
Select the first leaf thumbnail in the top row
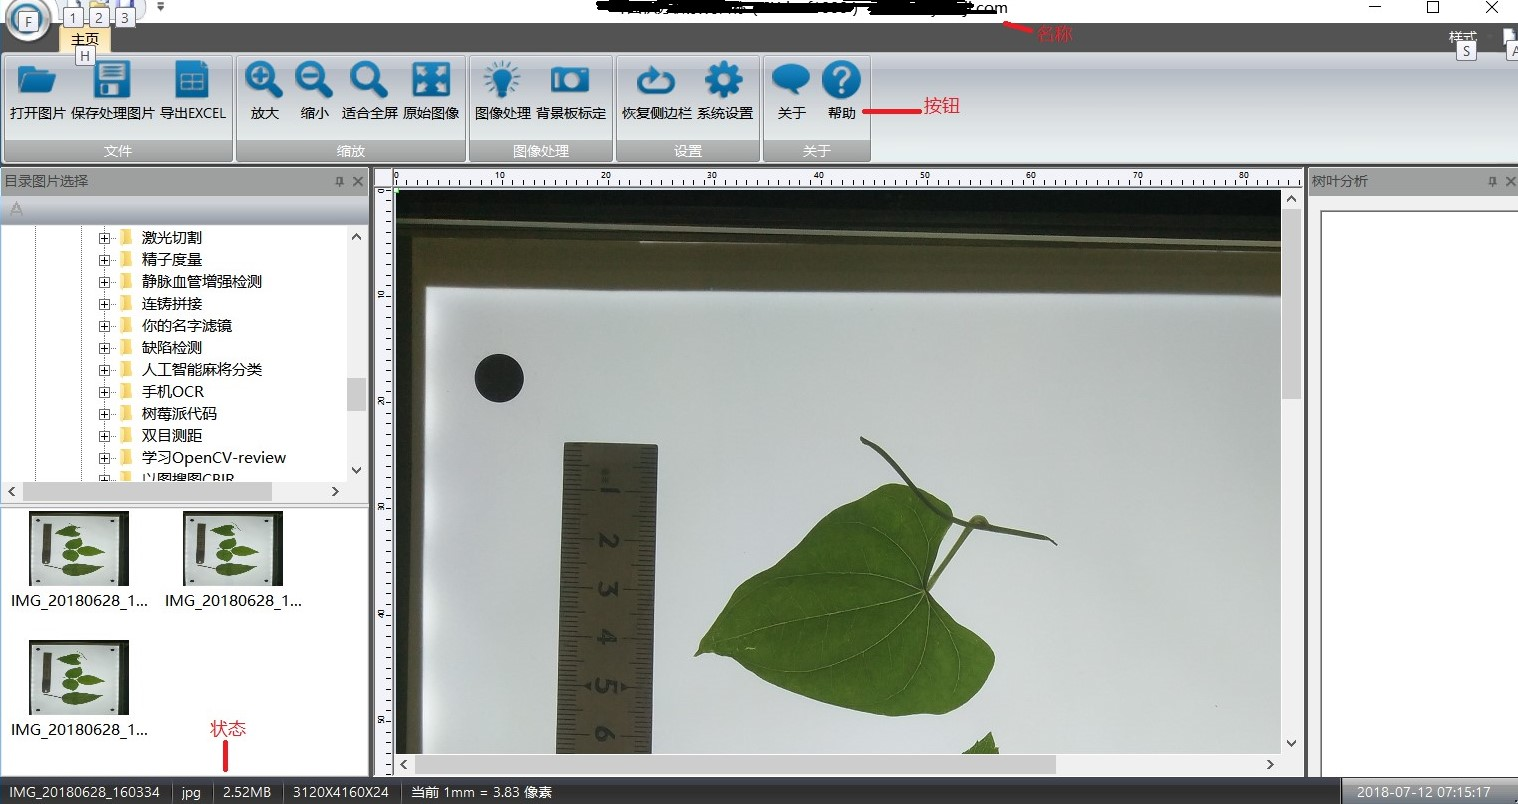click(79, 549)
